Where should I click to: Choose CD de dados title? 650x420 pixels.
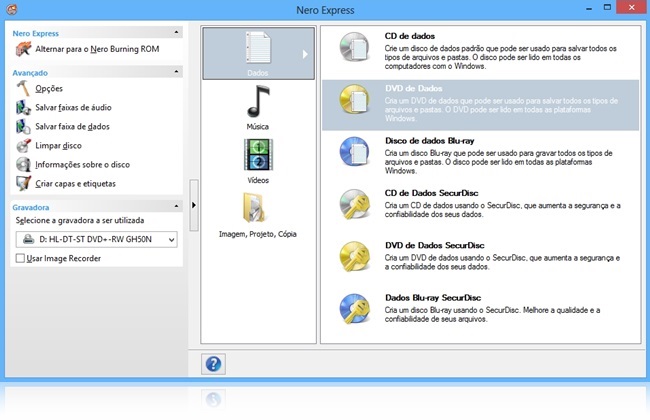(410, 36)
